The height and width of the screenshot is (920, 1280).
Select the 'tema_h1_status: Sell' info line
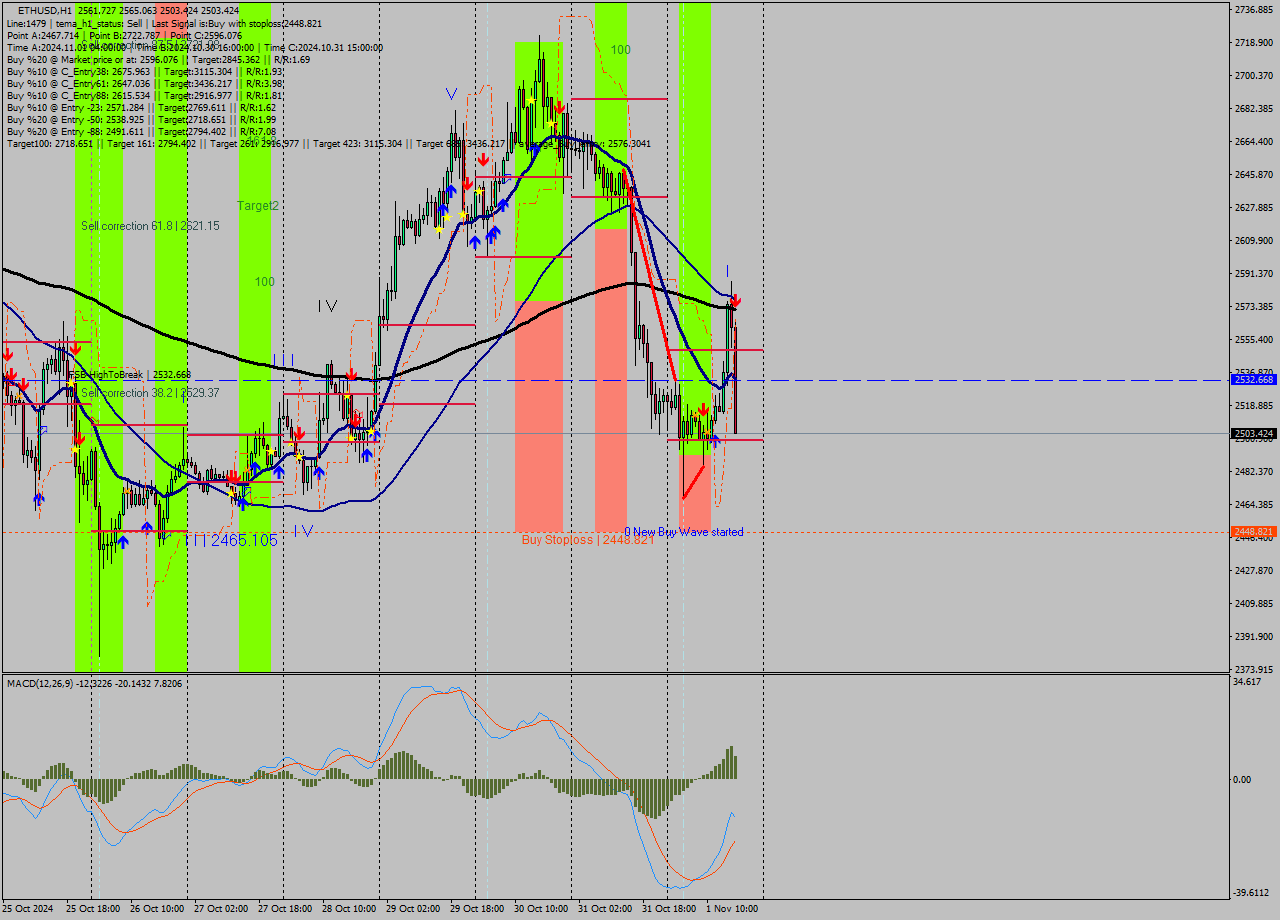click(164, 23)
